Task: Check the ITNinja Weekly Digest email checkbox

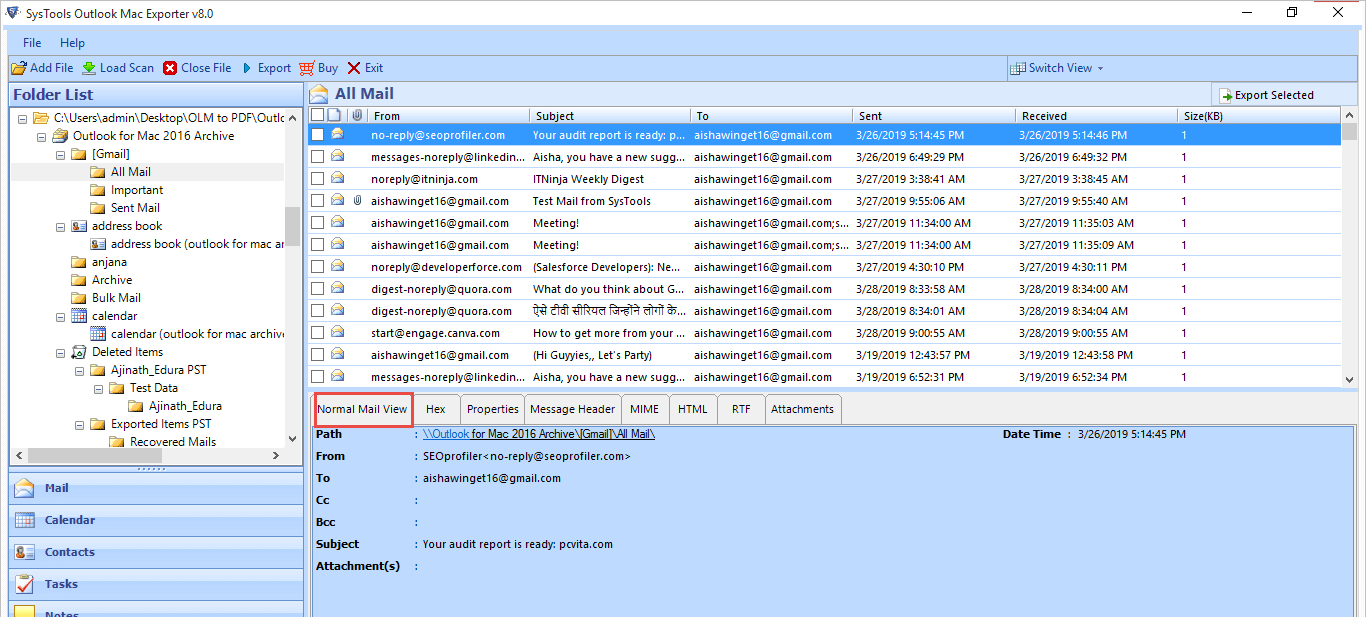Action: click(x=317, y=179)
